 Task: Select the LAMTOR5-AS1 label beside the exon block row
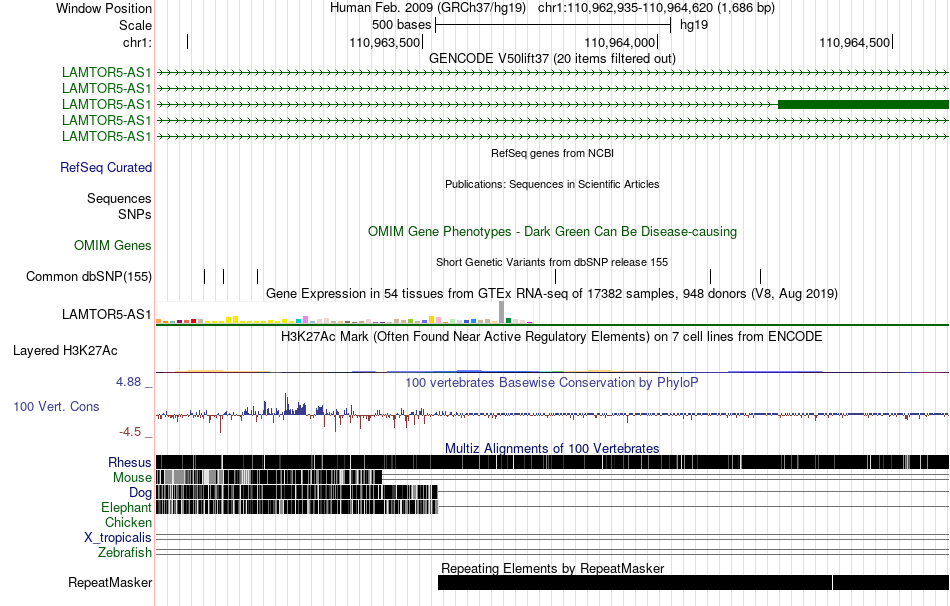tap(106, 104)
